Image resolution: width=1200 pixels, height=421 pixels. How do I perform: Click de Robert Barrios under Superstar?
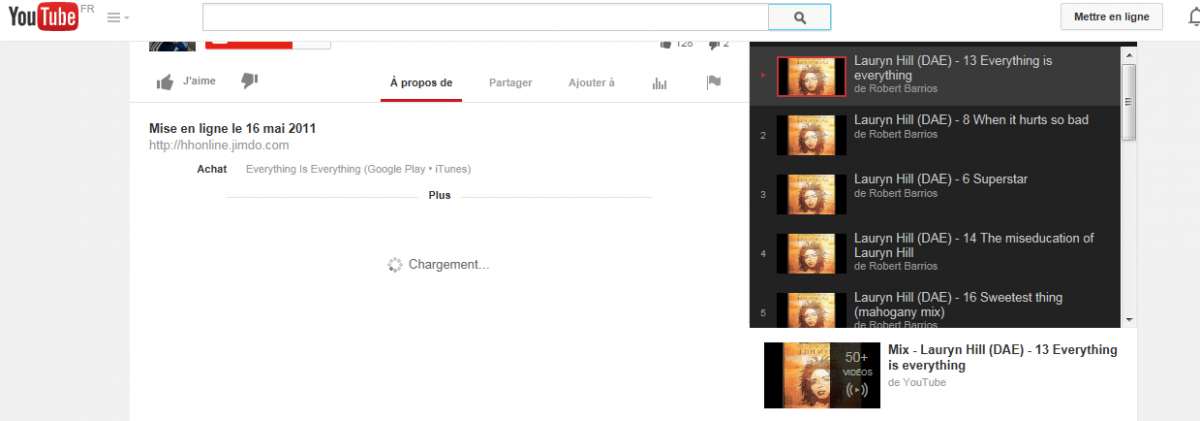click(x=896, y=194)
